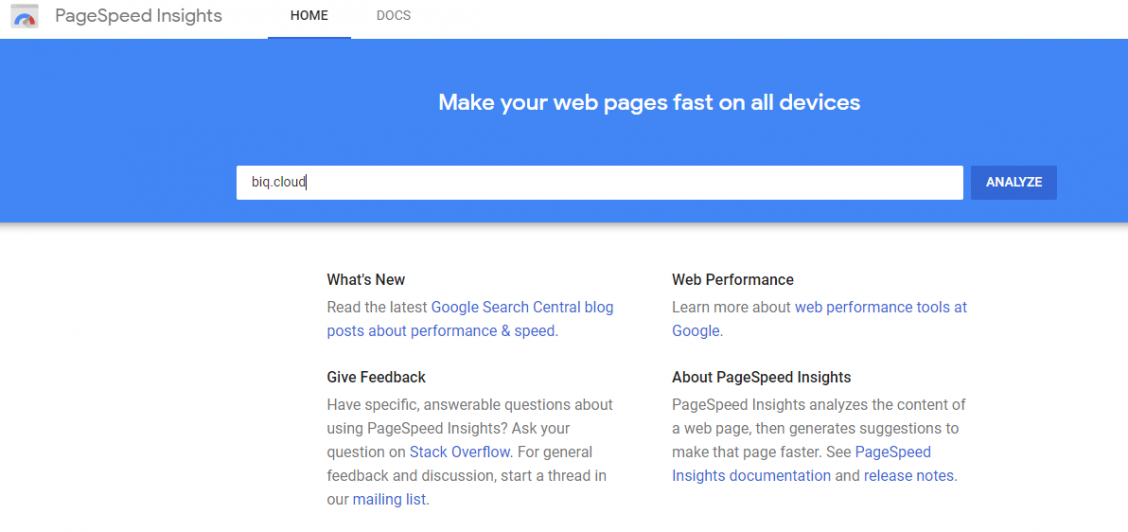Click the PageSpeed Insights title text

[139, 16]
